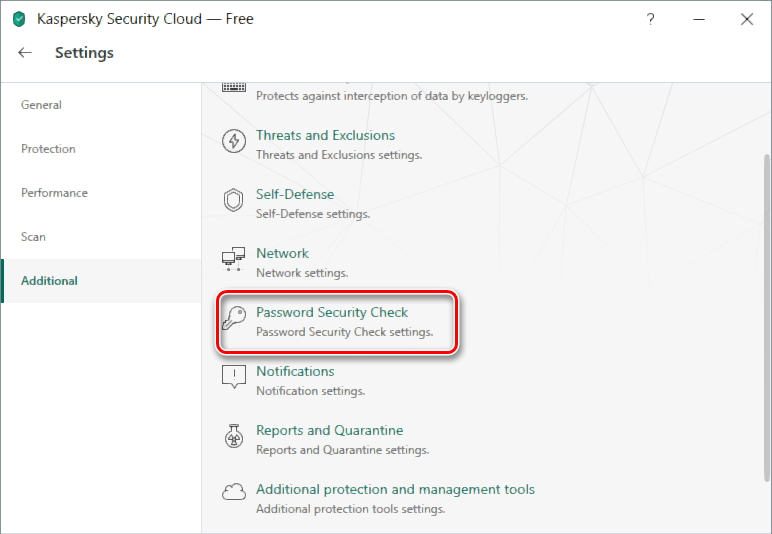The height and width of the screenshot is (534, 772).
Task: Click the biohazard Reports and Quarantine icon
Action: 233,436
